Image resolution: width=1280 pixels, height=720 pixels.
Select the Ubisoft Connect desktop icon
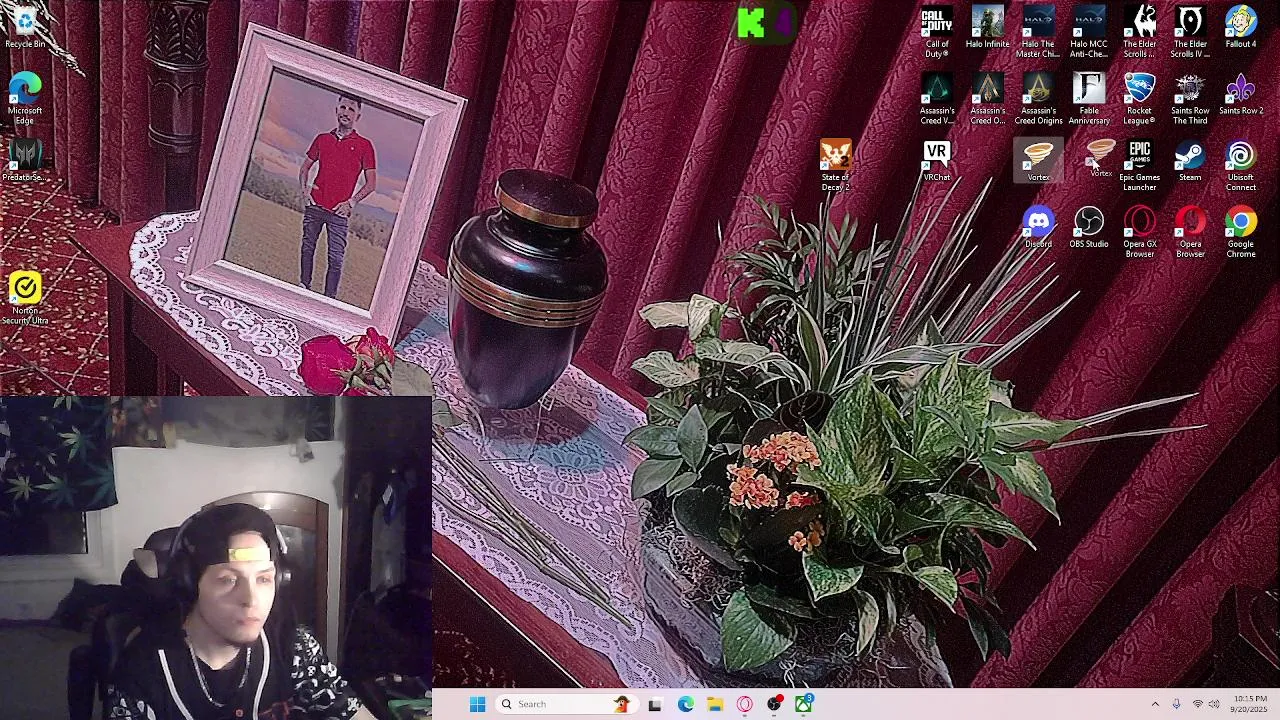[1240, 166]
